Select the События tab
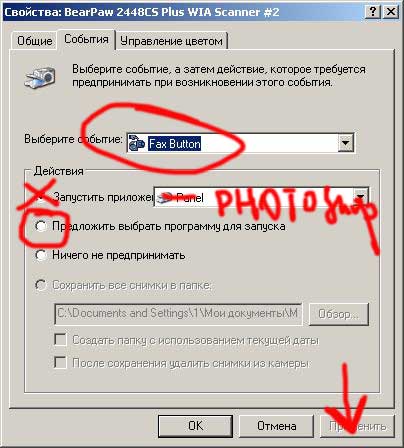The image size is (404, 448). (x=86, y=39)
